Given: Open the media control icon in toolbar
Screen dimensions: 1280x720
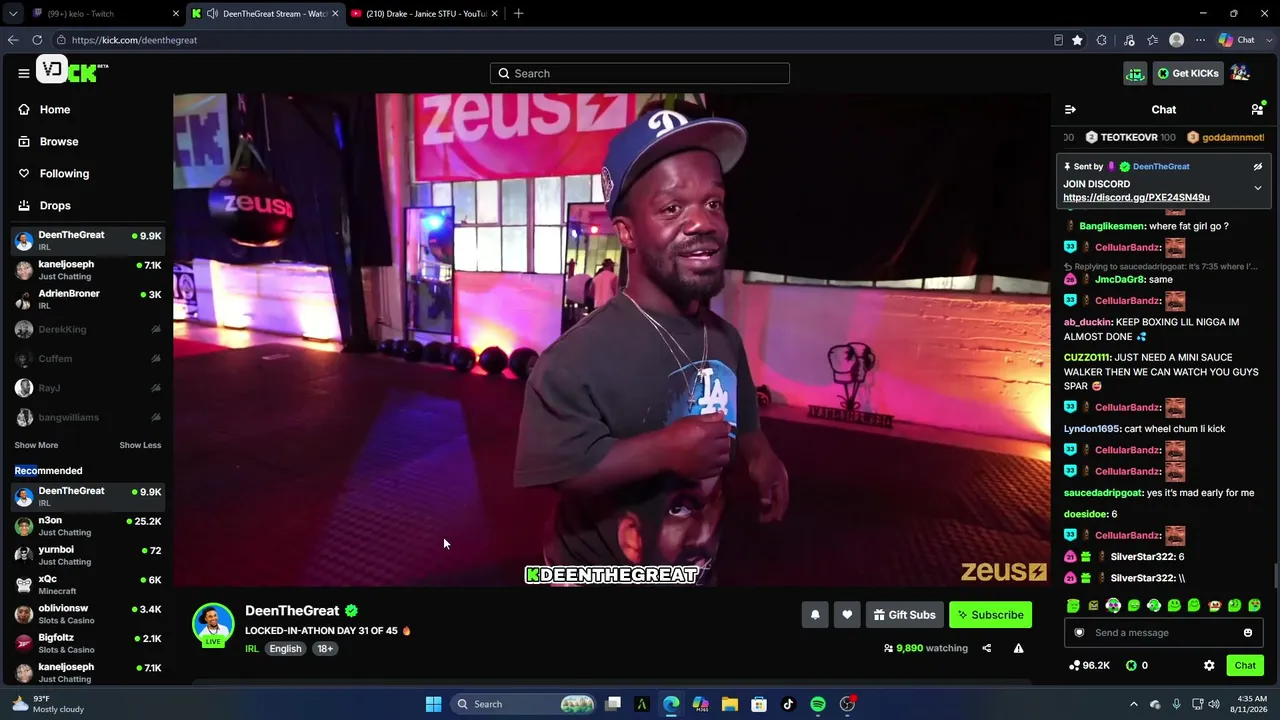Looking at the screenshot, I should pyautogui.click(x=1129, y=40).
